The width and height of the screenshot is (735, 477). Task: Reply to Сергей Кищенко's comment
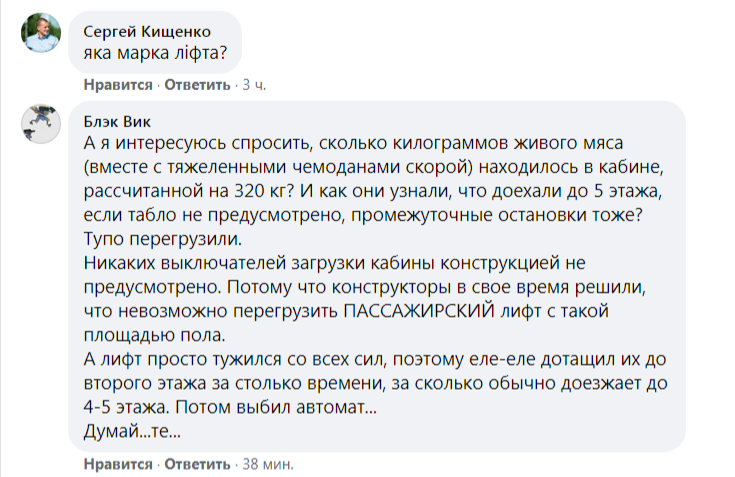[197, 84]
